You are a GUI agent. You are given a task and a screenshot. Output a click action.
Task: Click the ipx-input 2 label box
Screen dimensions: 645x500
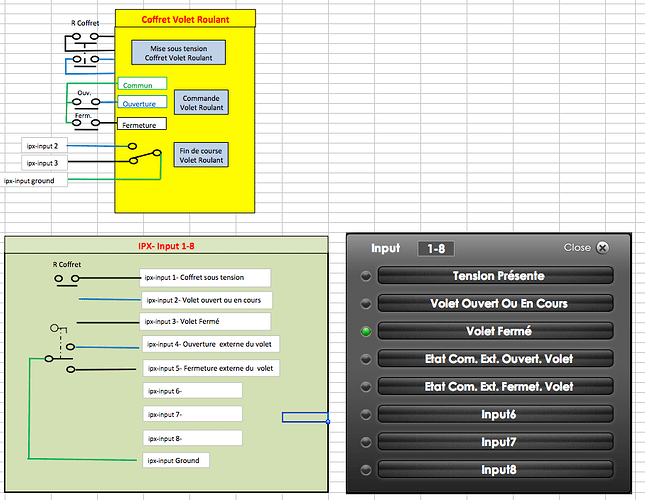tap(47, 146)
